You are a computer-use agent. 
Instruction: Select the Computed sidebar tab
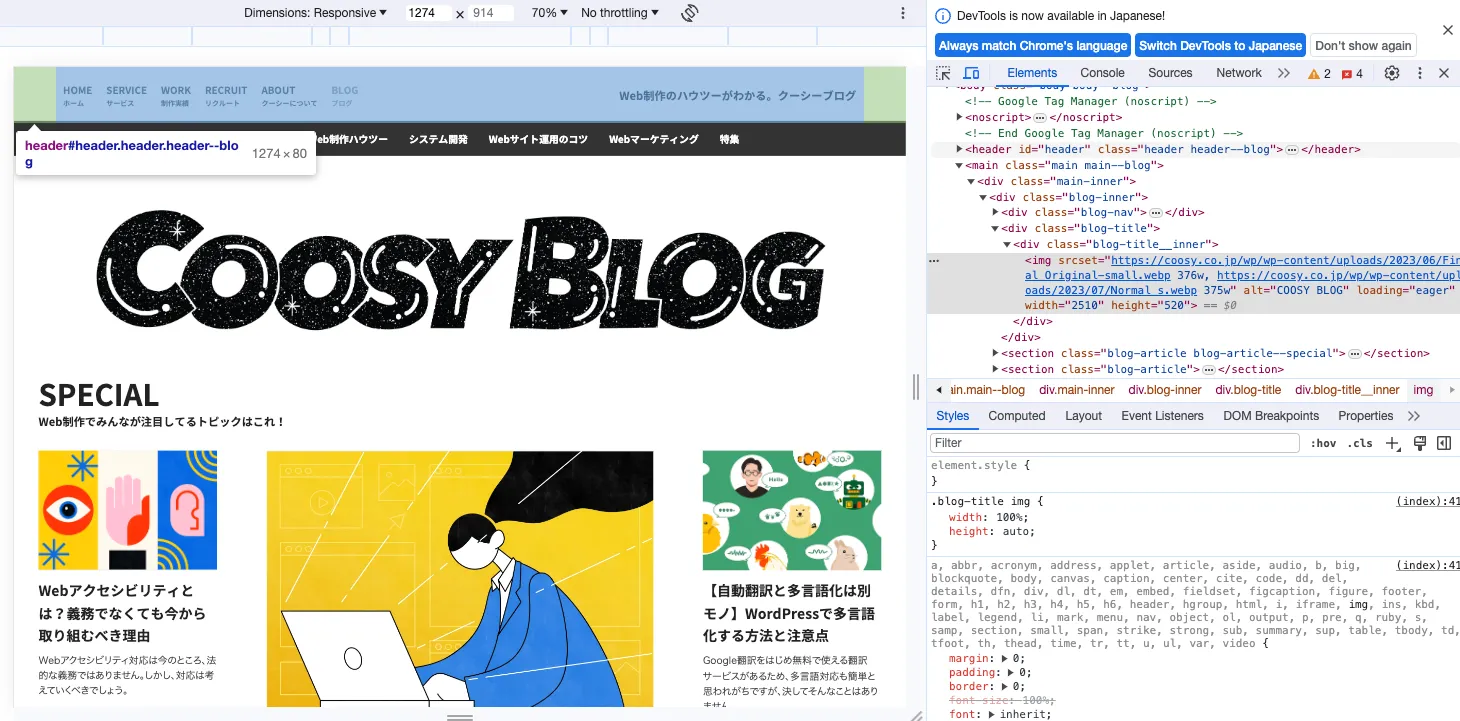[1017, 416]
